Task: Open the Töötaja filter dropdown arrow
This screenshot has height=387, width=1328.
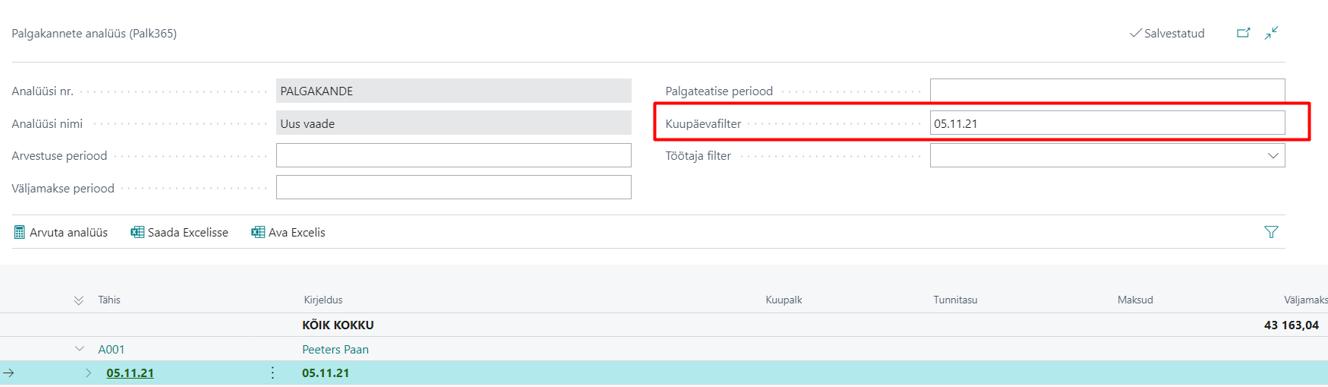Action: coord(1273,156)
